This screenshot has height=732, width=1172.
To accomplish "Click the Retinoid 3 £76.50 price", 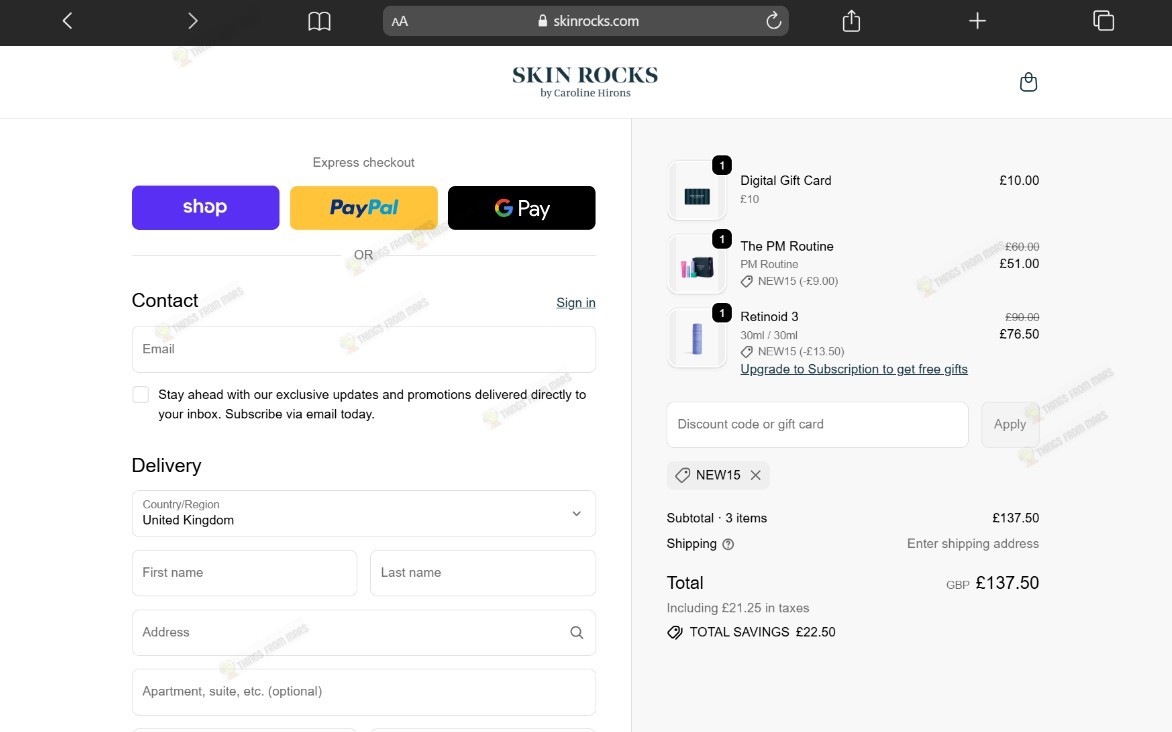I will point(1019,334).
